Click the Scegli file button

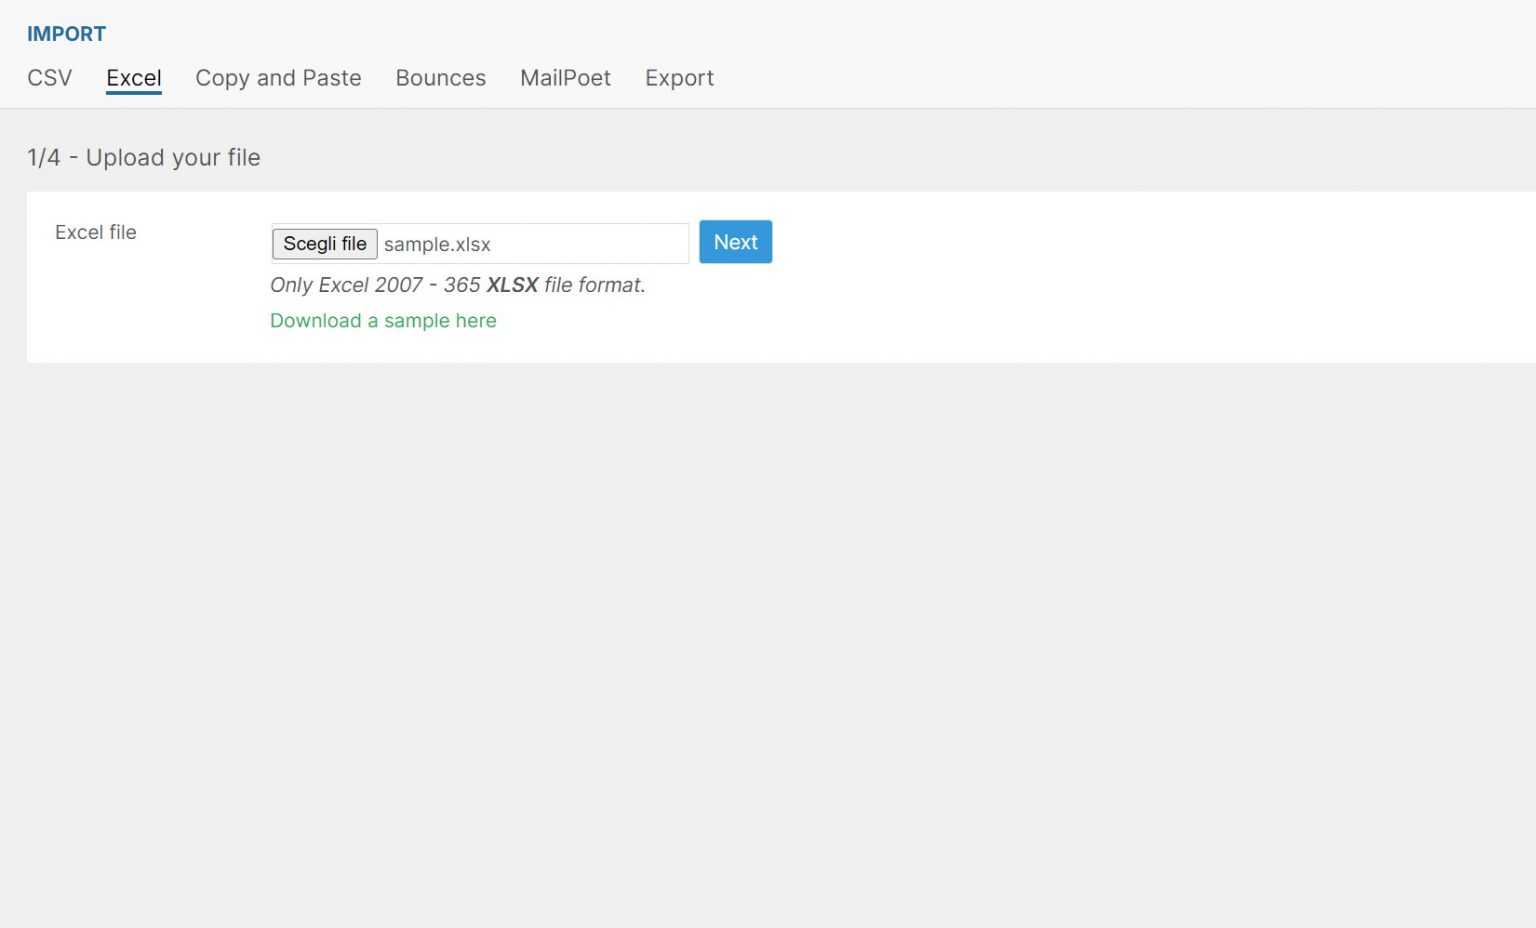click(325, 244)
